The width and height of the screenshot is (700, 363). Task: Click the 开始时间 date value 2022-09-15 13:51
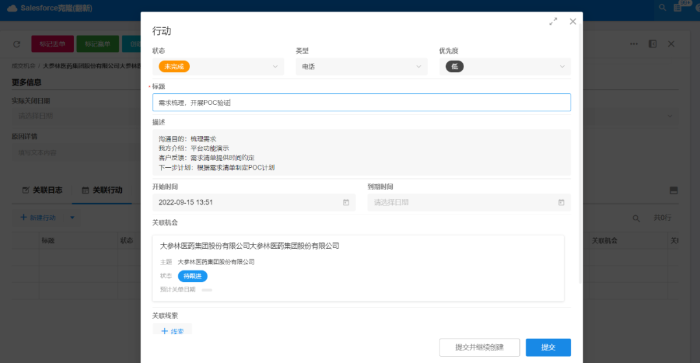(x=186, y=202)
